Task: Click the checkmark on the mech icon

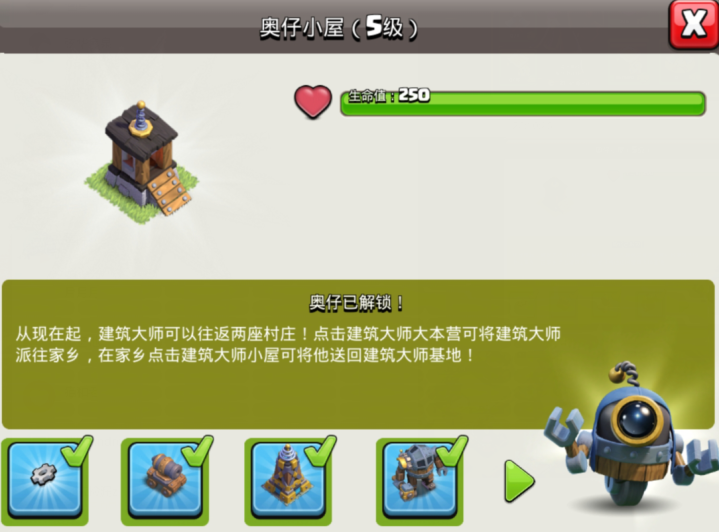Action: click(452, 450)
